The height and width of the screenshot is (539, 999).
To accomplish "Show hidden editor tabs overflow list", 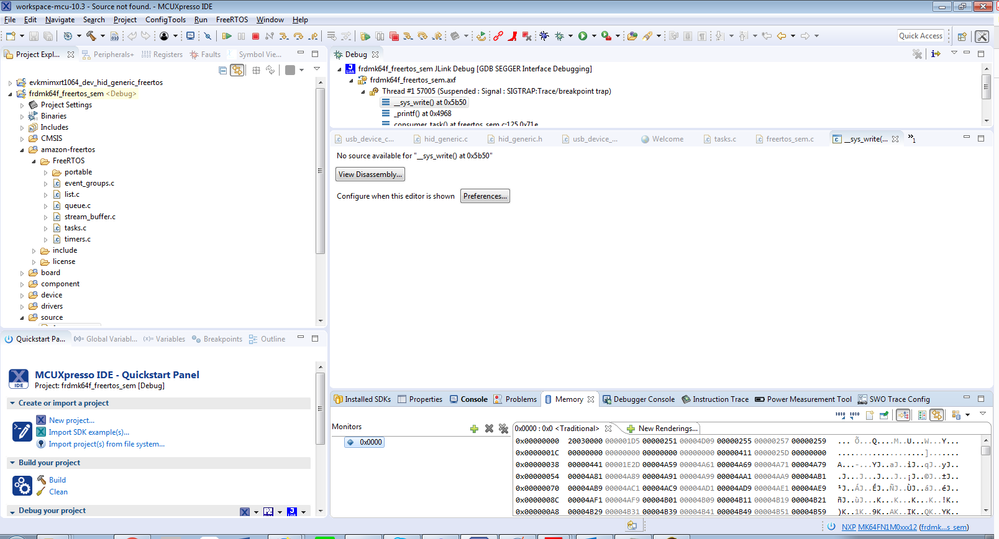I will pyautogui.click(x=912, y=138).
